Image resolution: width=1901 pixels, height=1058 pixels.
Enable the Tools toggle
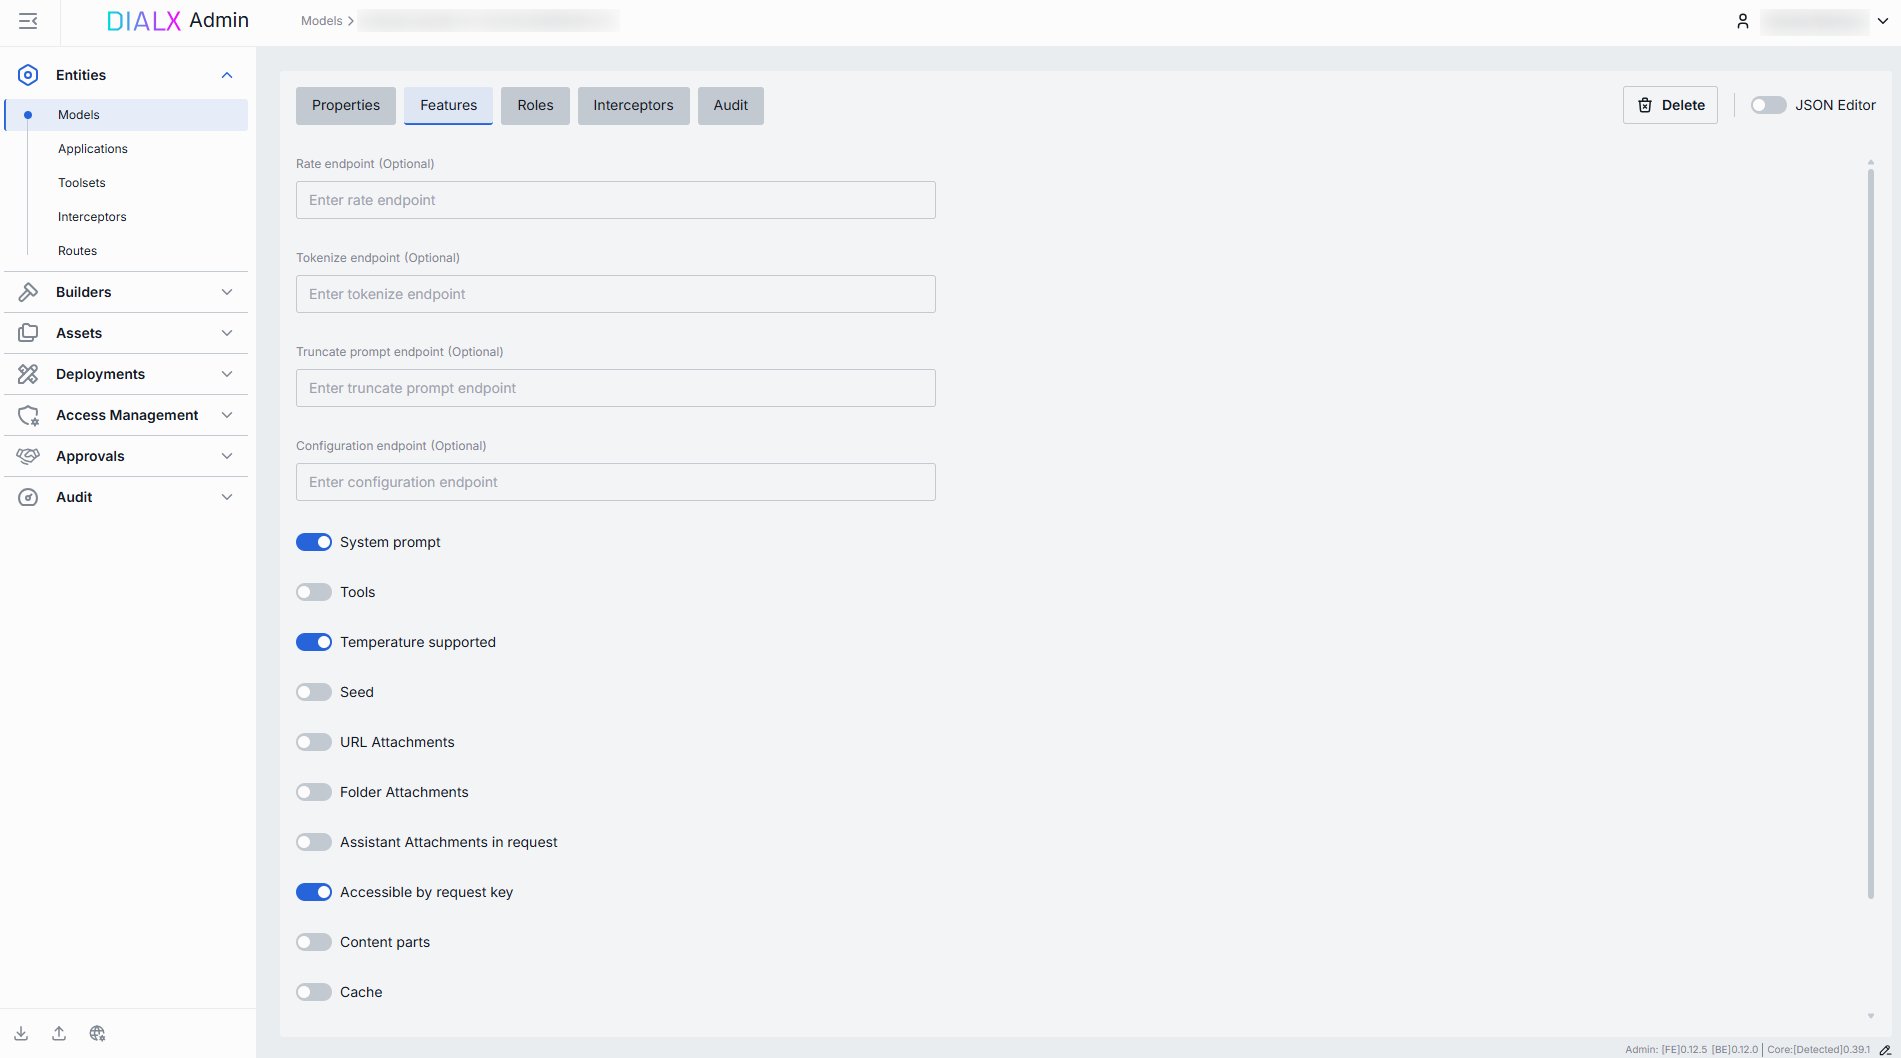pyautogui.click(x=314, y=592)
